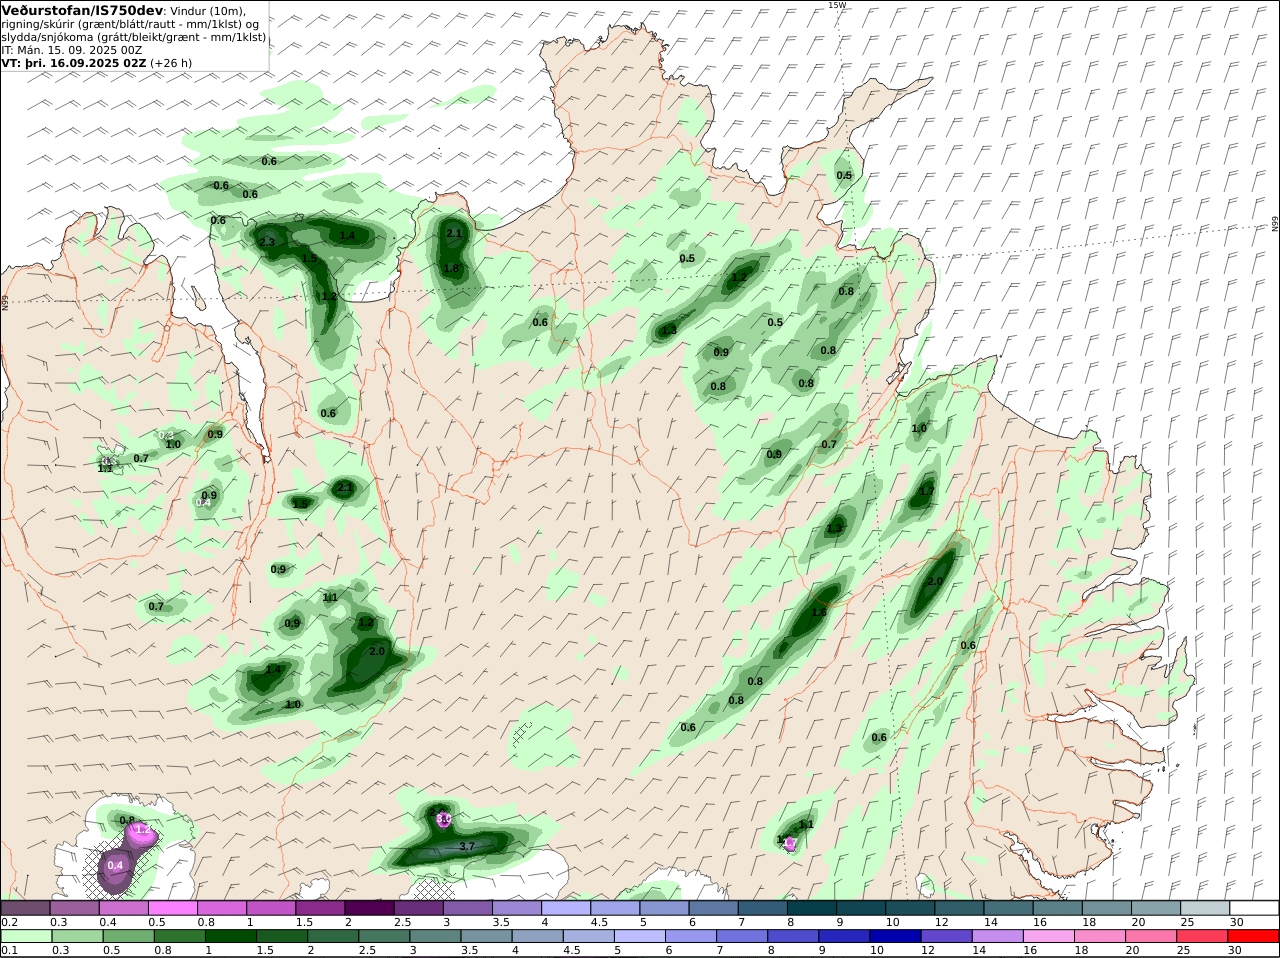Pick the bright red rain swatch starting at 30

1253,936
